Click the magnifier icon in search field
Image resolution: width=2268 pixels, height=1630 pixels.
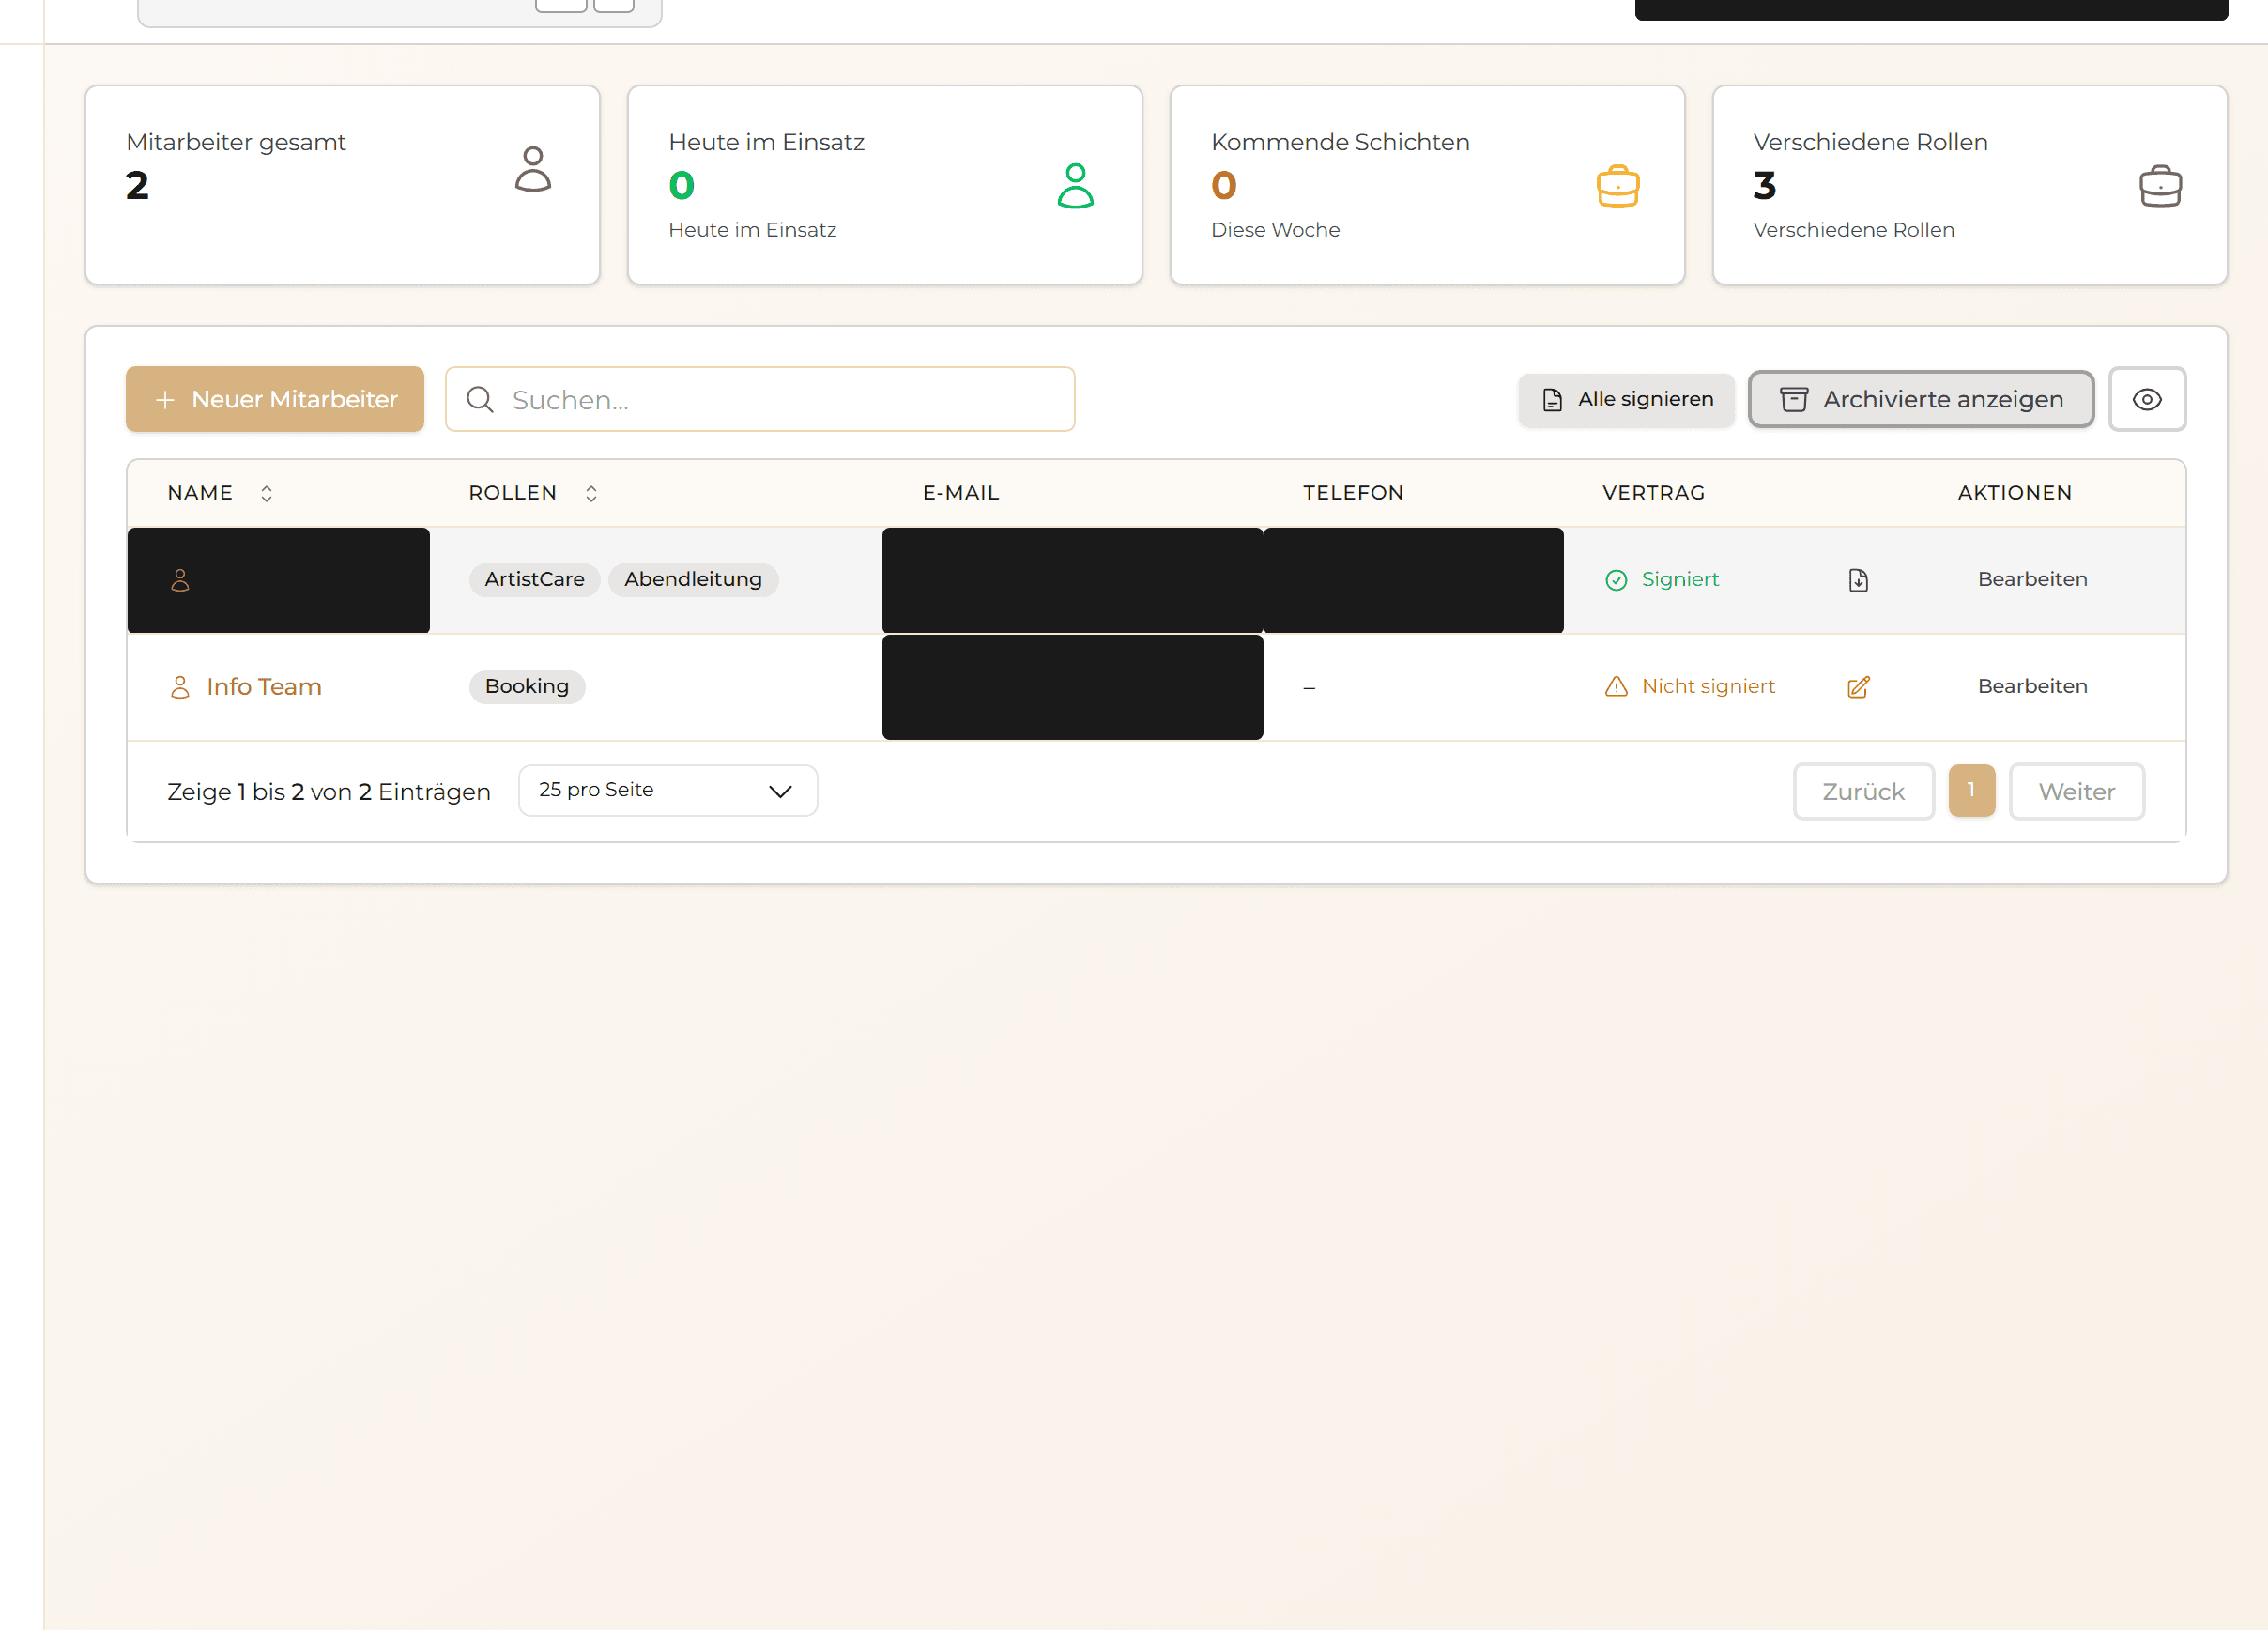(480, 400)
